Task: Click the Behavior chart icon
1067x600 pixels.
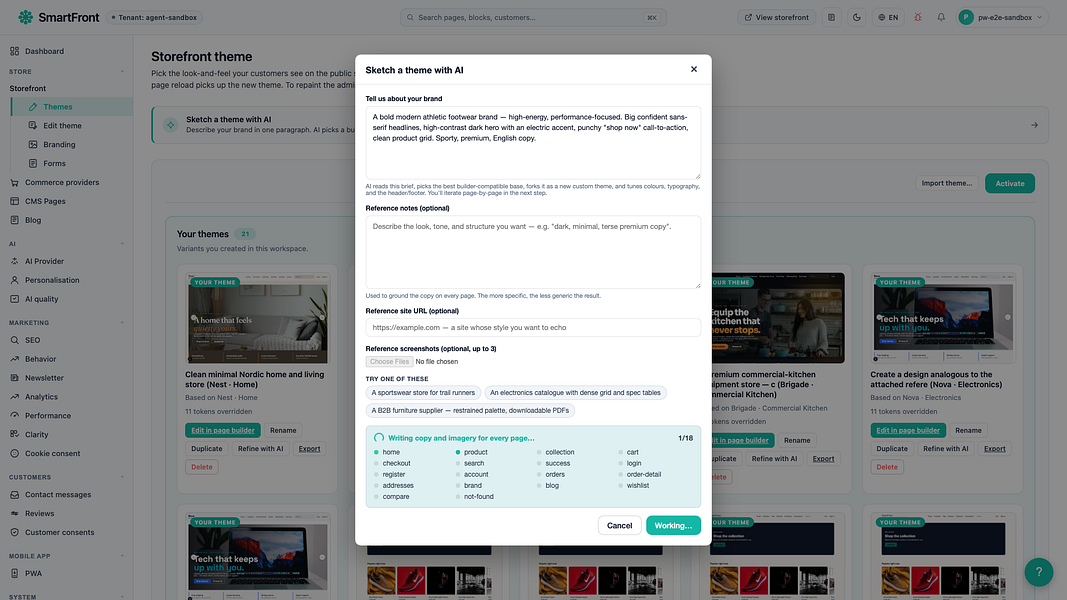Action: 14,359
